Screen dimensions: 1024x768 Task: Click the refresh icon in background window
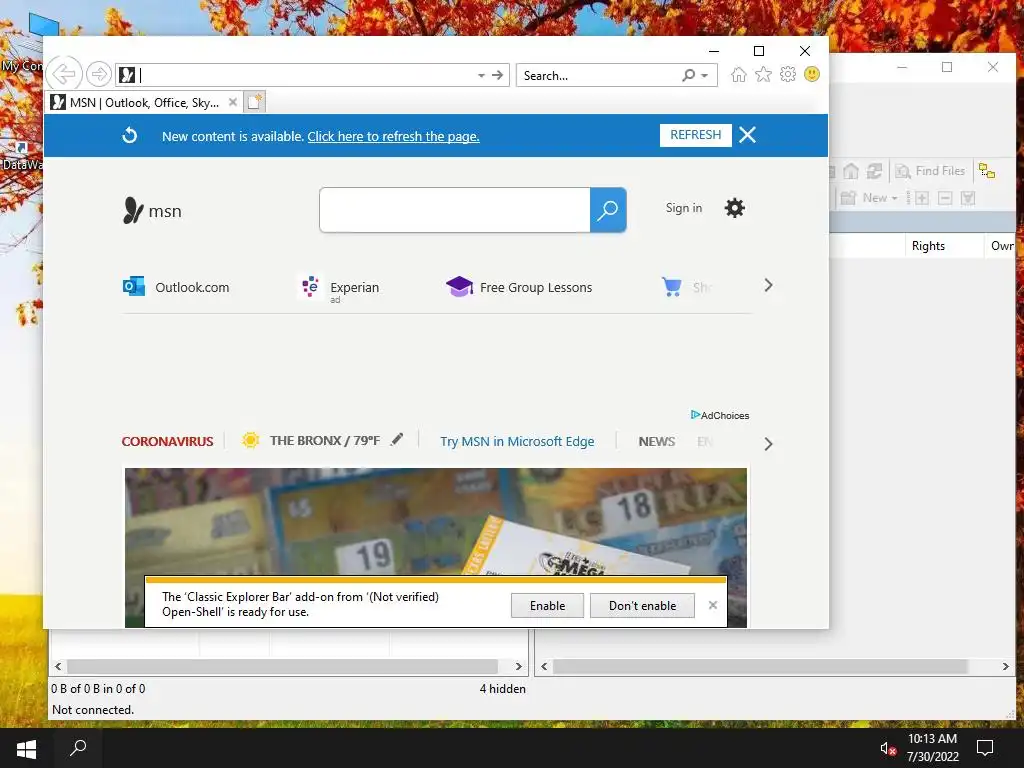point(874,171)
